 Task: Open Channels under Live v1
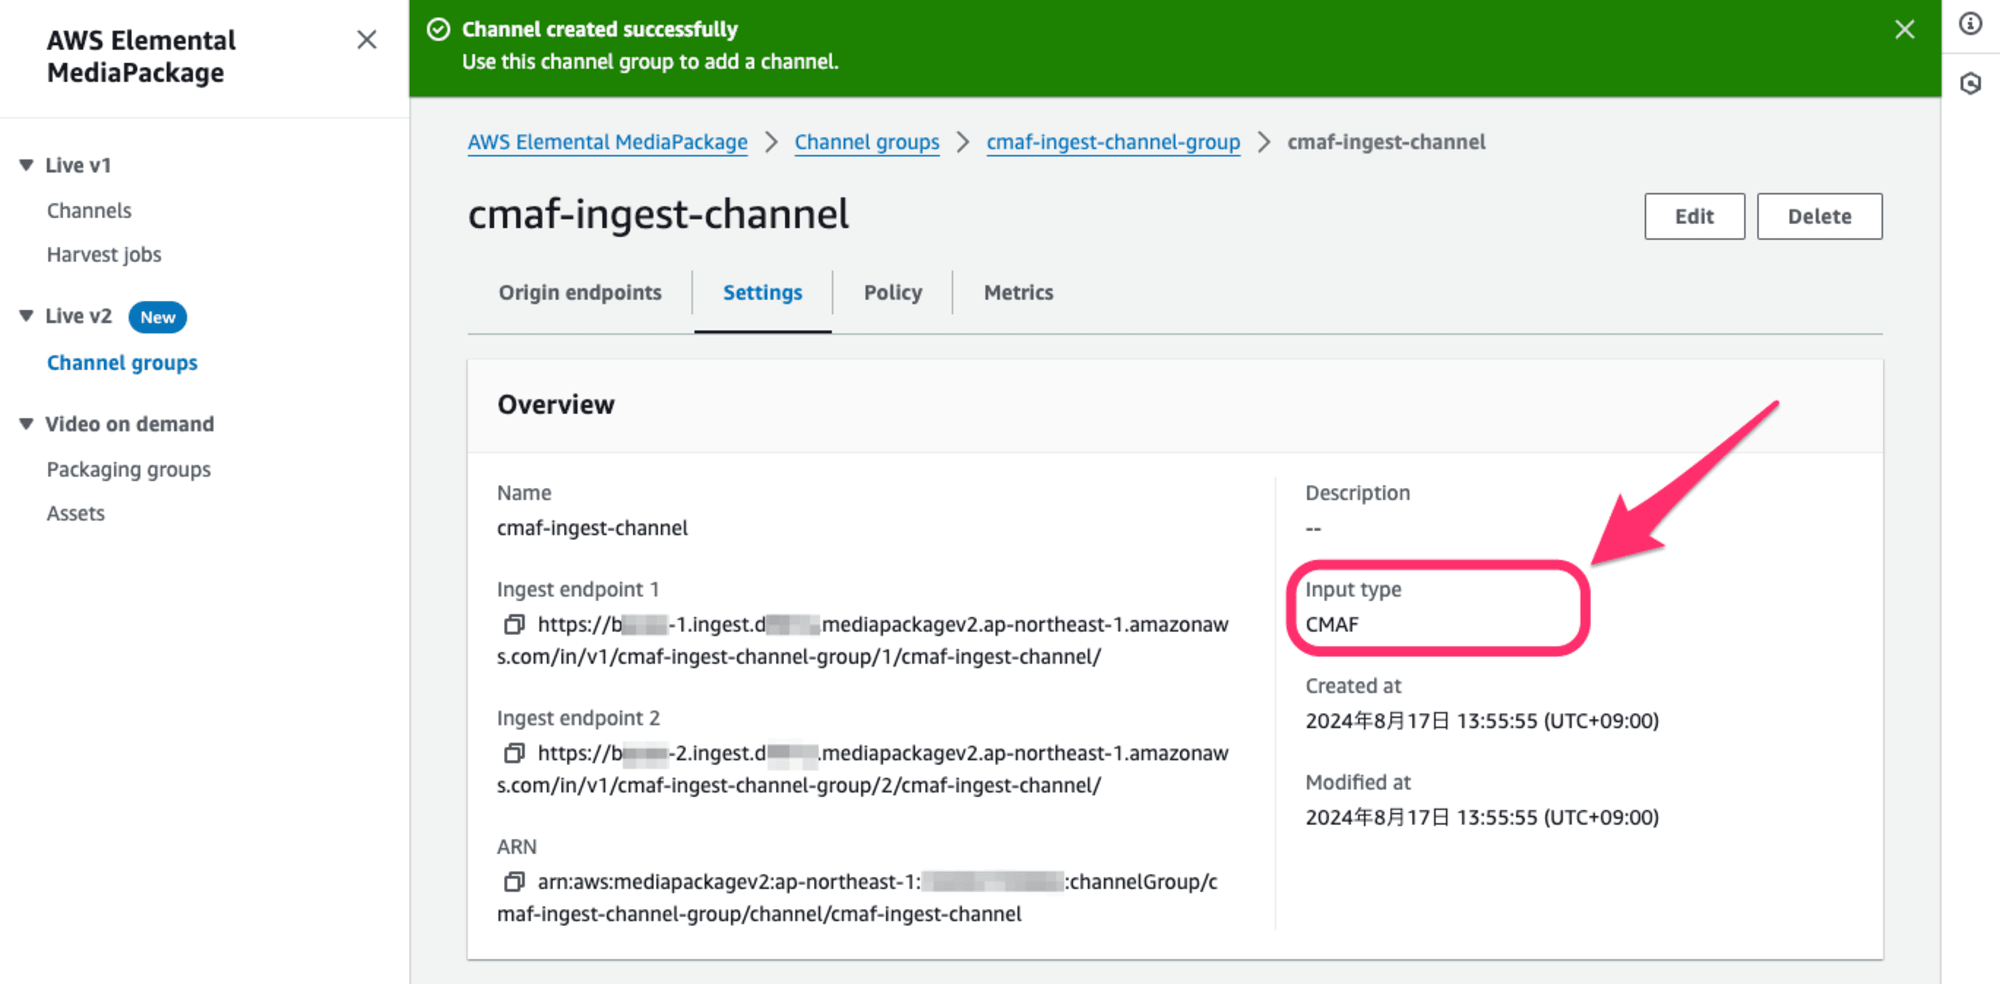(89, 211)
